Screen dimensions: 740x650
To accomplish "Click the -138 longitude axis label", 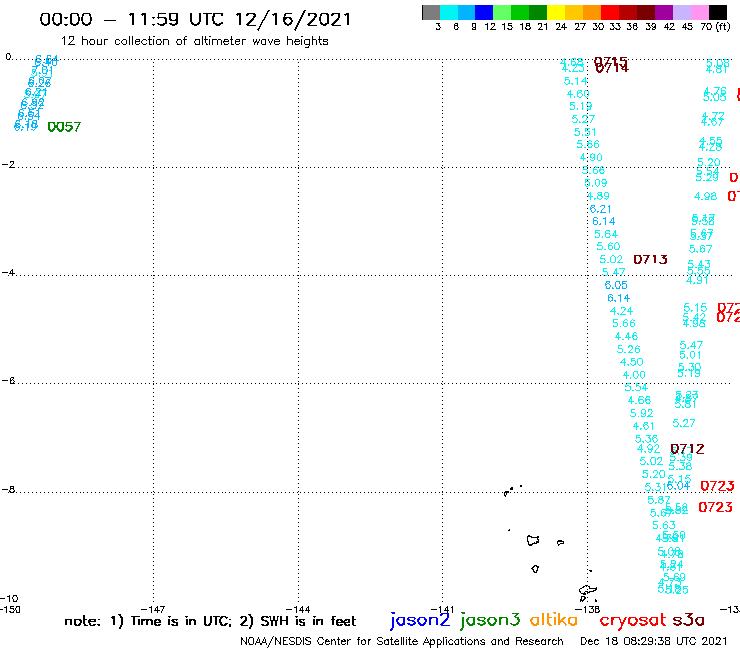I will click(x=587, y=609).
